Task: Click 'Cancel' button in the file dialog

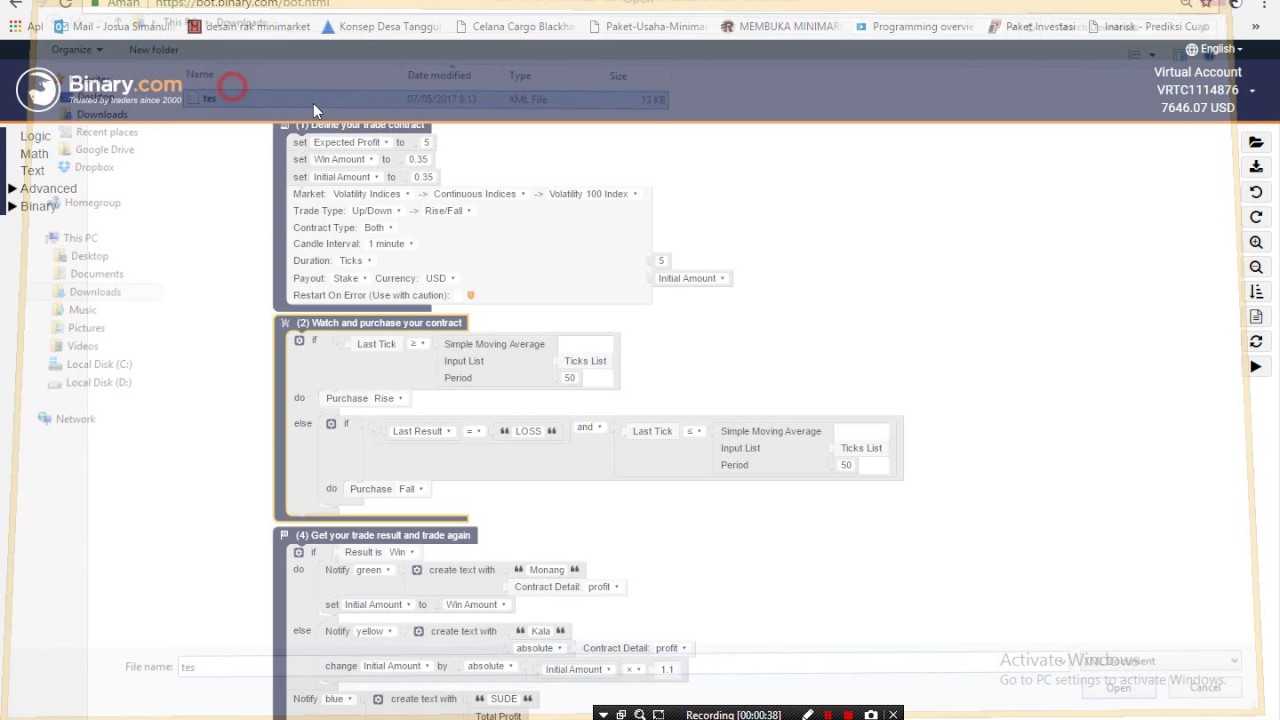Action: coord(1205,687)
